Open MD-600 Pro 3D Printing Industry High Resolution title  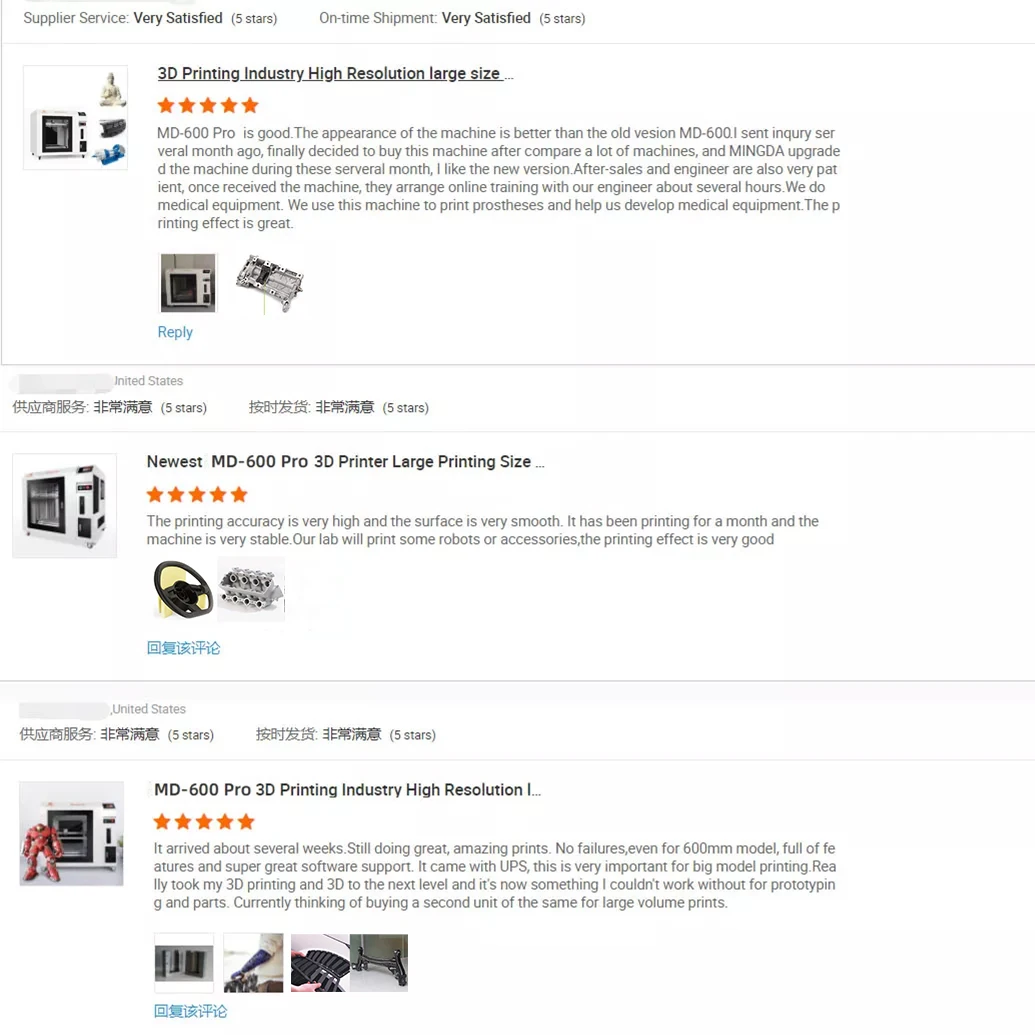(347, 789)
